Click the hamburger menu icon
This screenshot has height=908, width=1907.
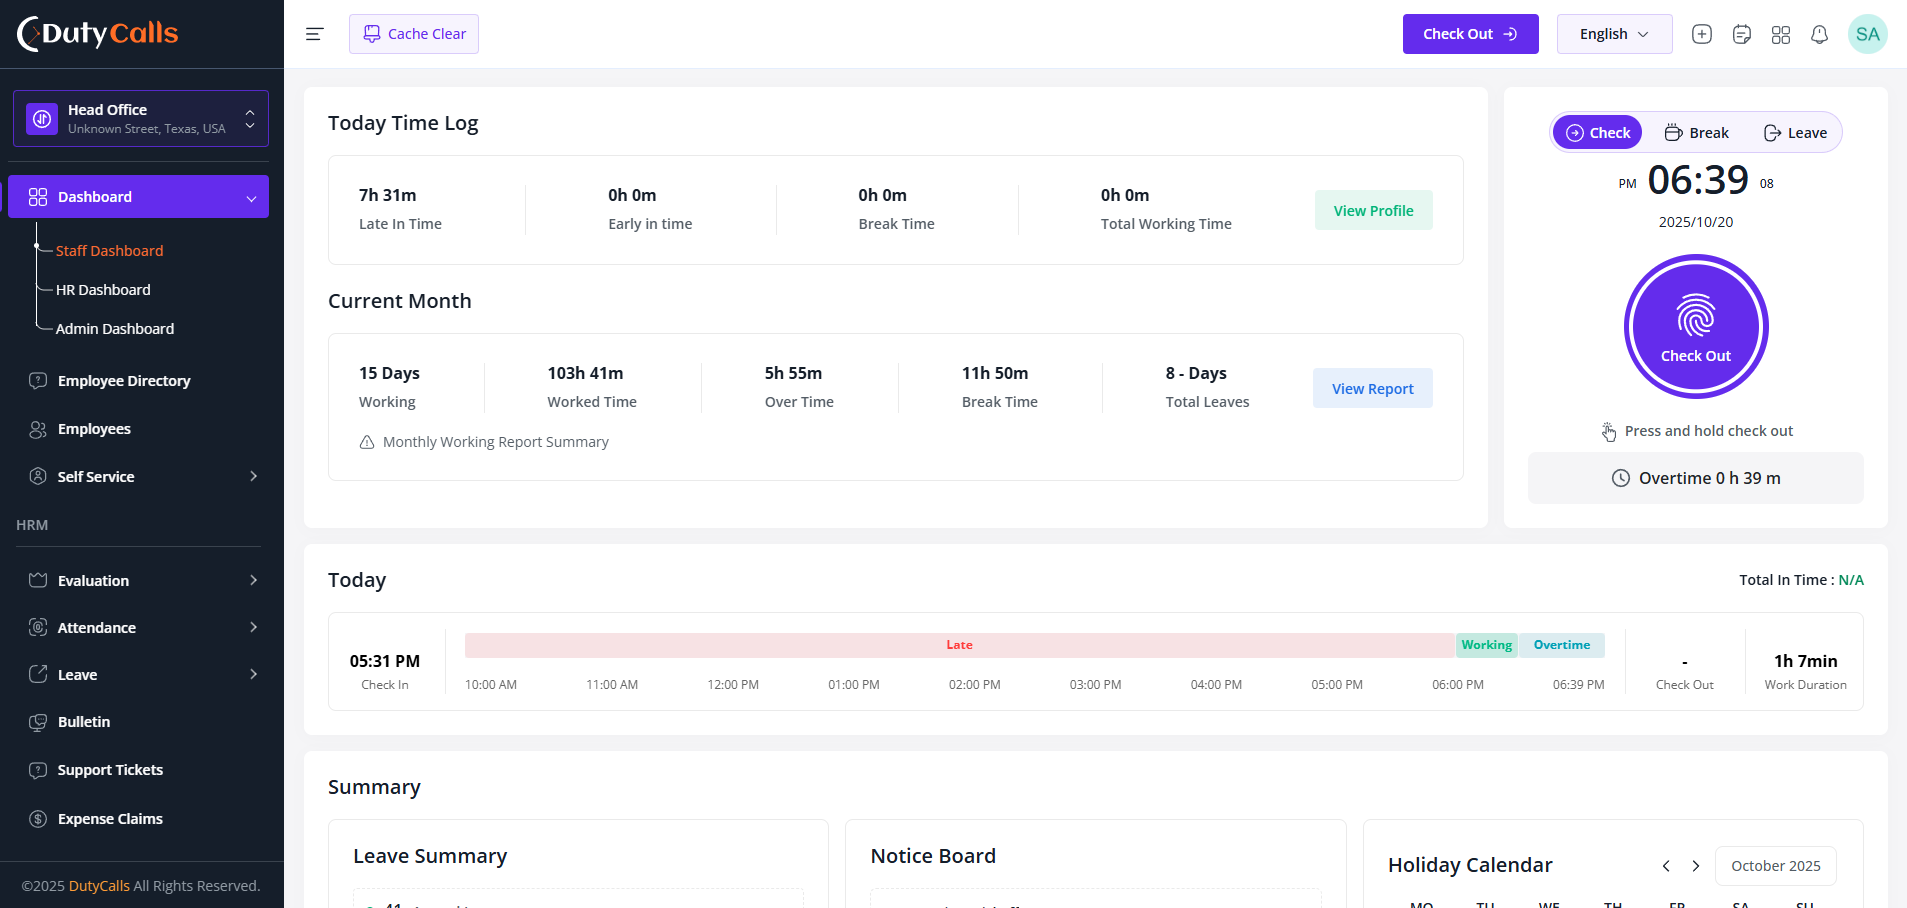tap(314, 34)
